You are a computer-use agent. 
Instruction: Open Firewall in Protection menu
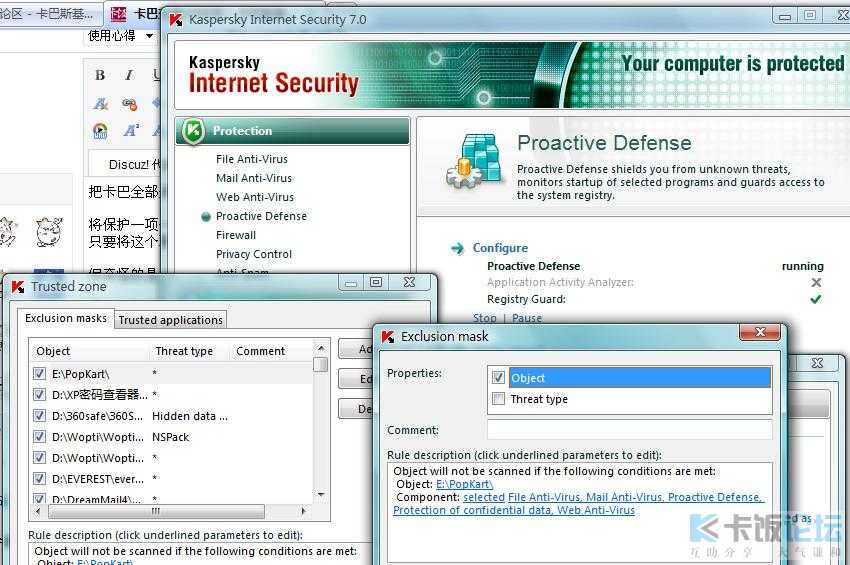[236, 235]
